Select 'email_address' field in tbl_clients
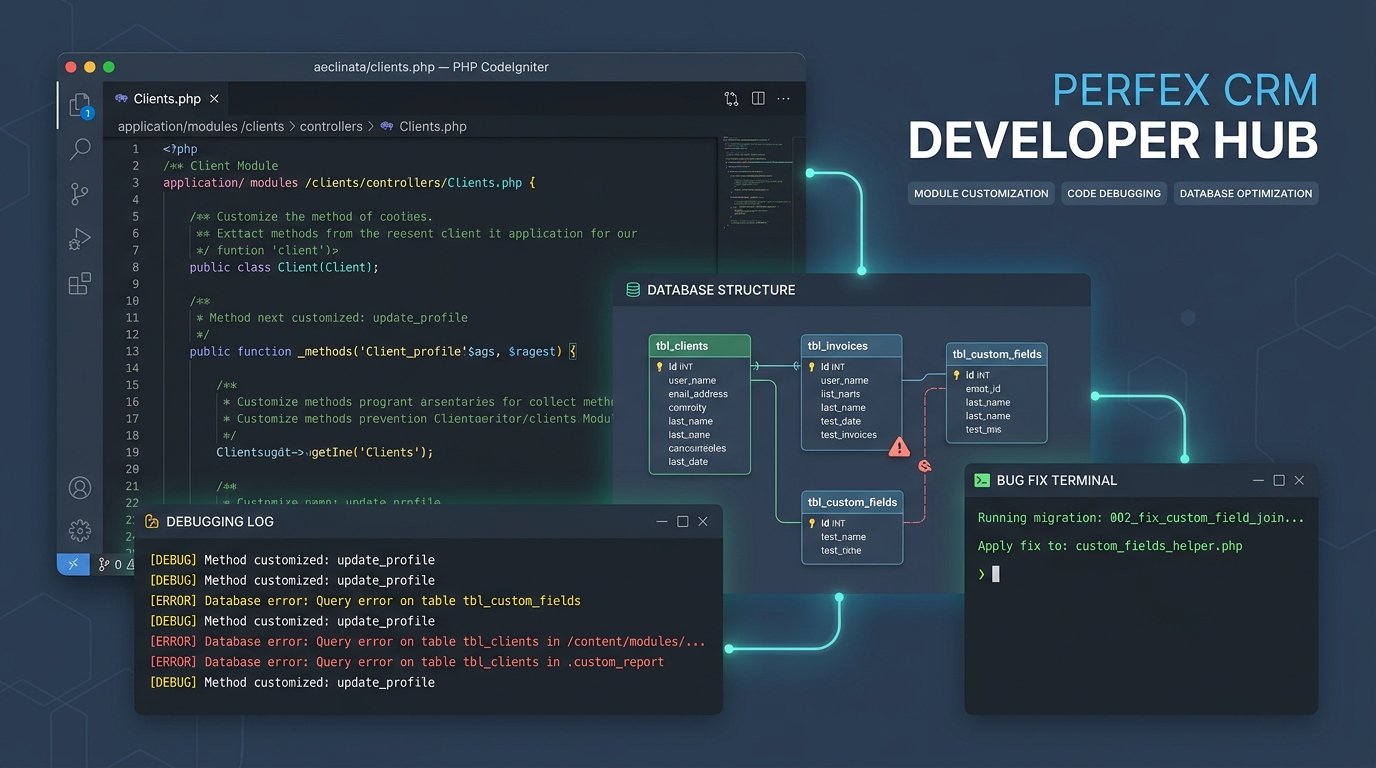Viewport: 1376px width, 768px height. [698, 394]
